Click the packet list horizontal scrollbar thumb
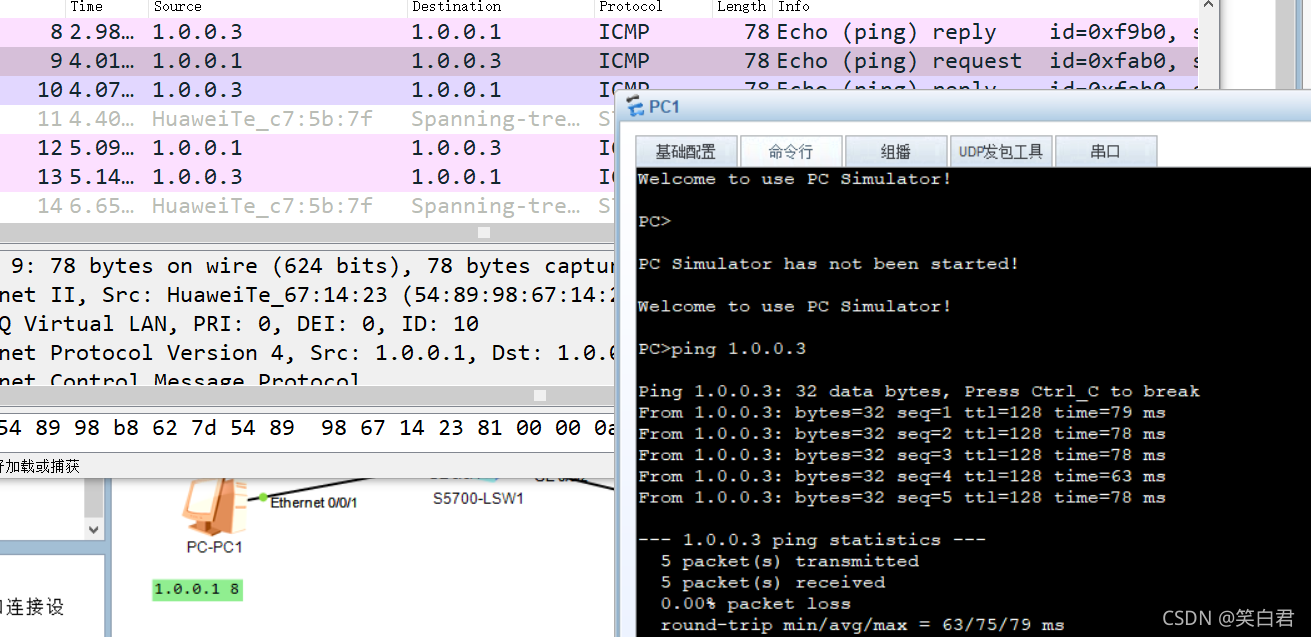The height and width of the screenshot is (637, 1311). pos(484,232)
